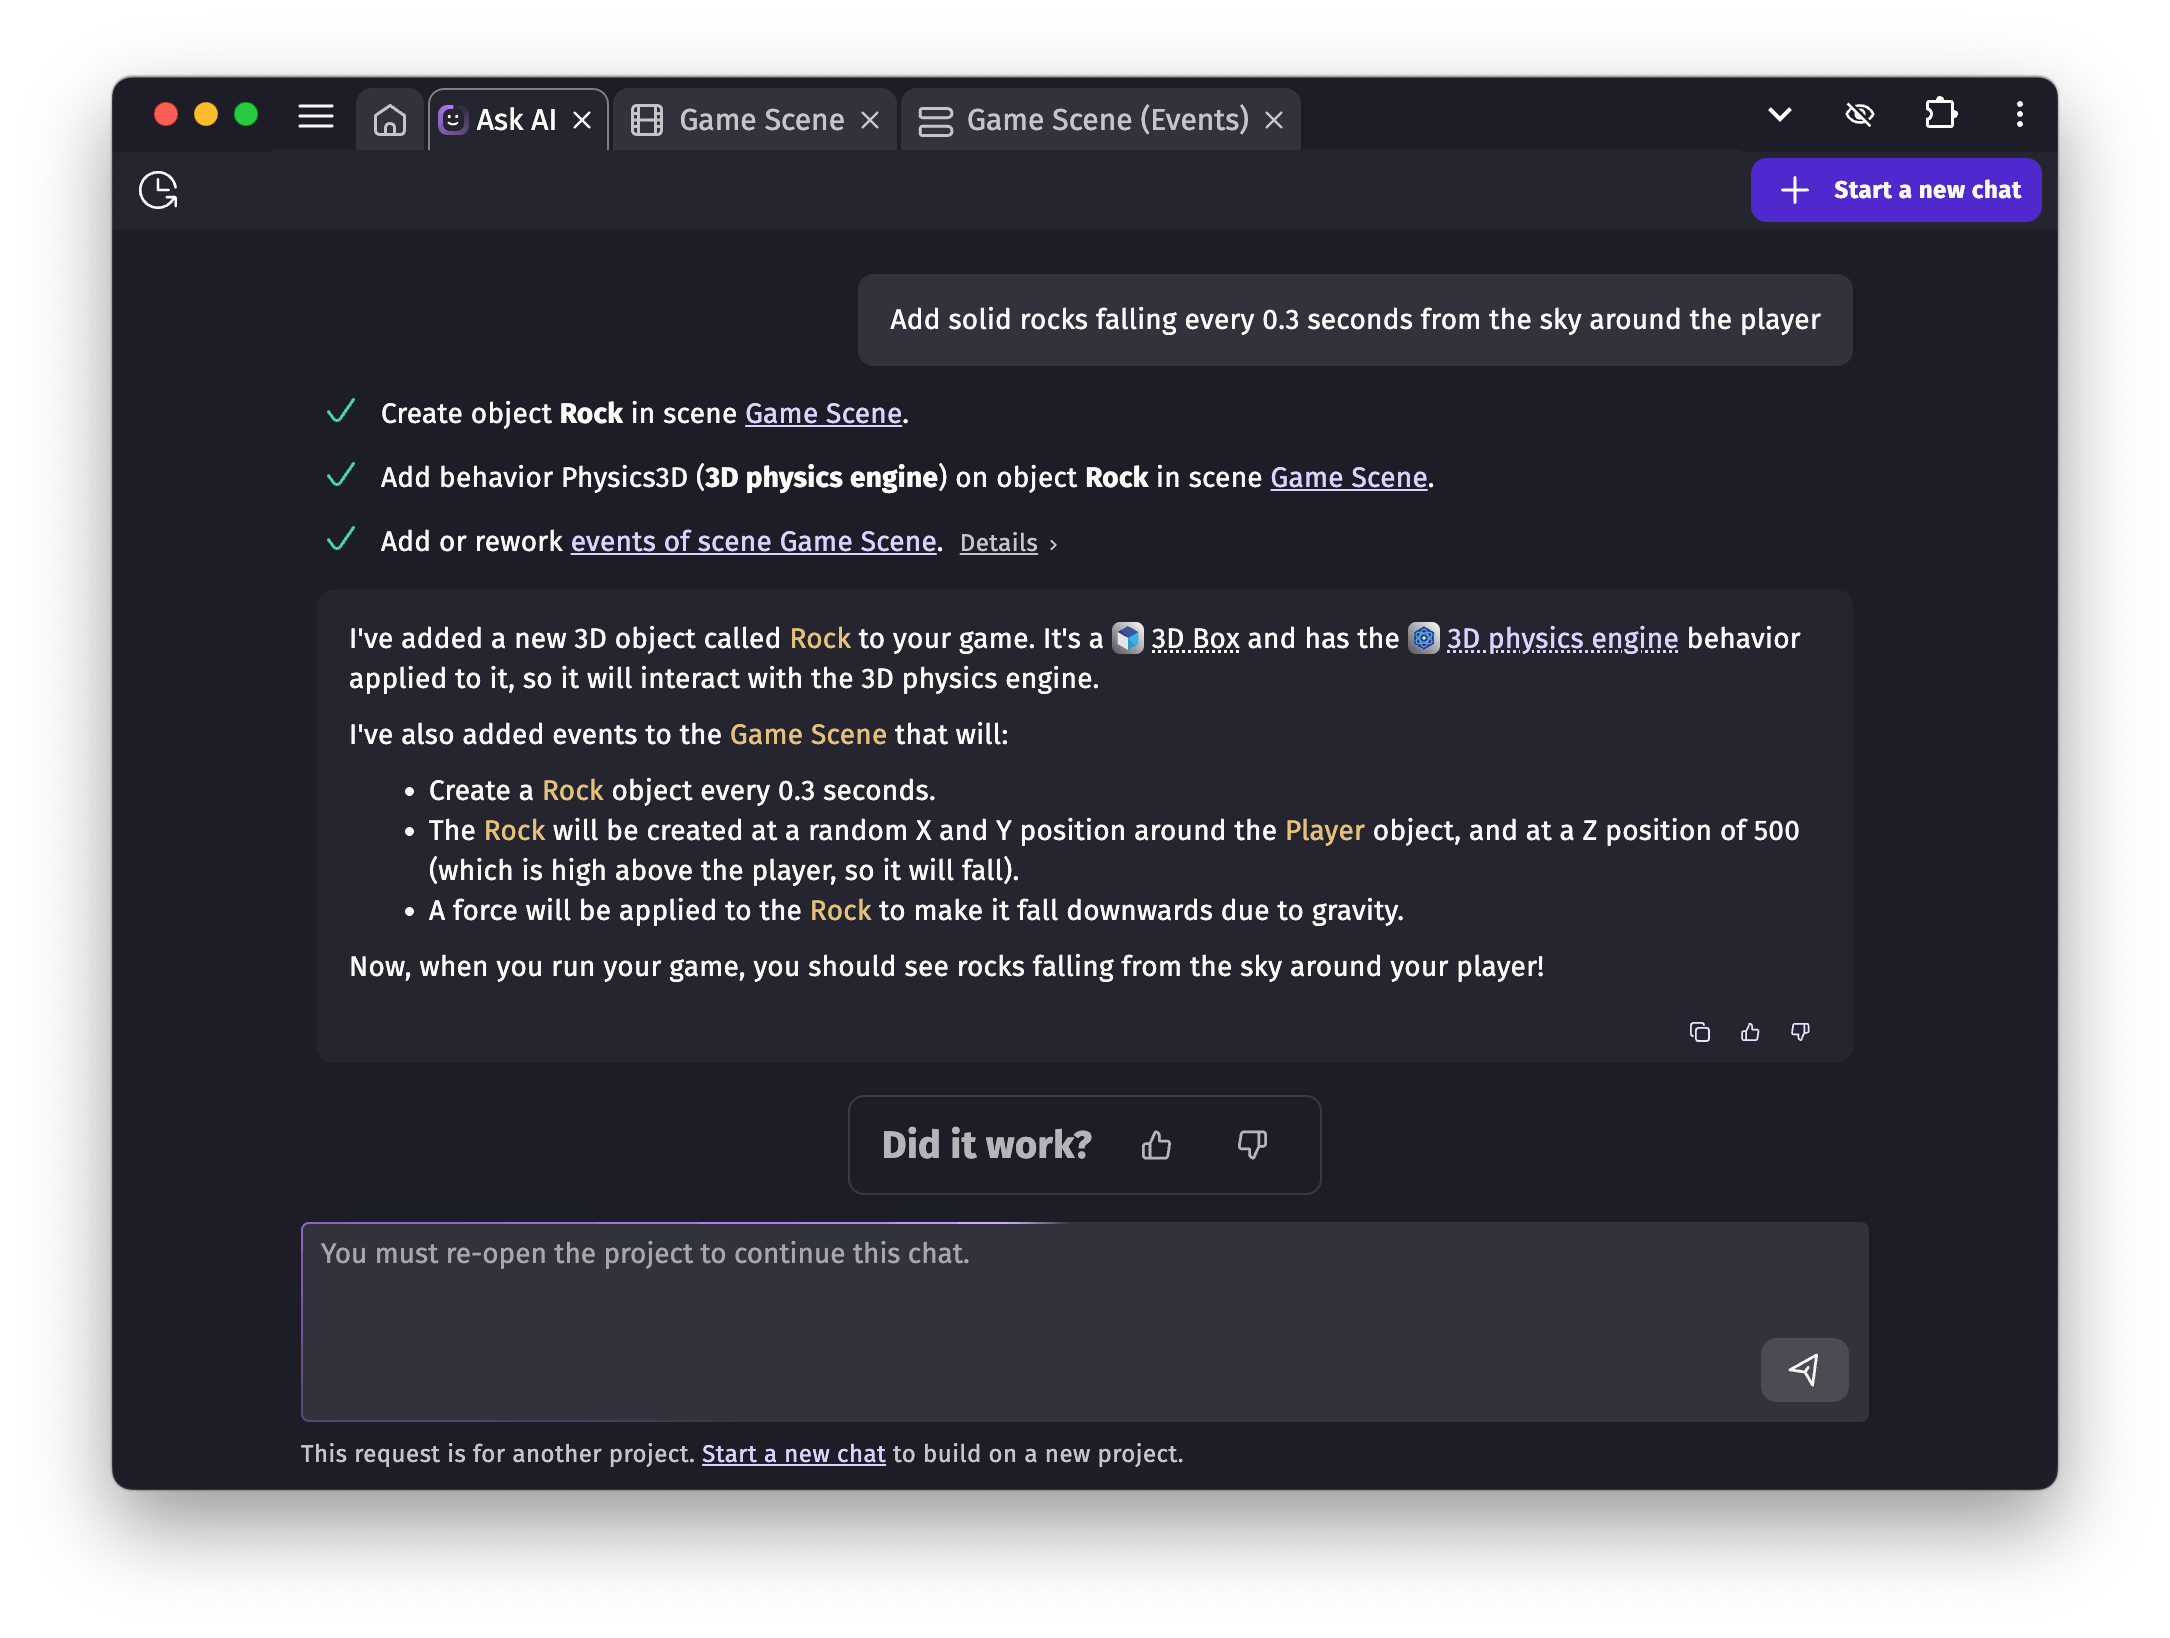Open the Game Scene link in first step

pos(822,413)
